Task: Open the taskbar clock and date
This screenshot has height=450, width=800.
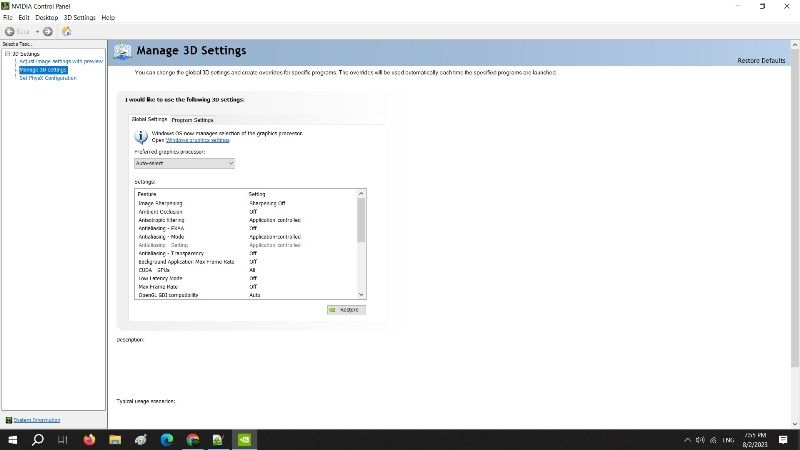Action: point(755,440)
